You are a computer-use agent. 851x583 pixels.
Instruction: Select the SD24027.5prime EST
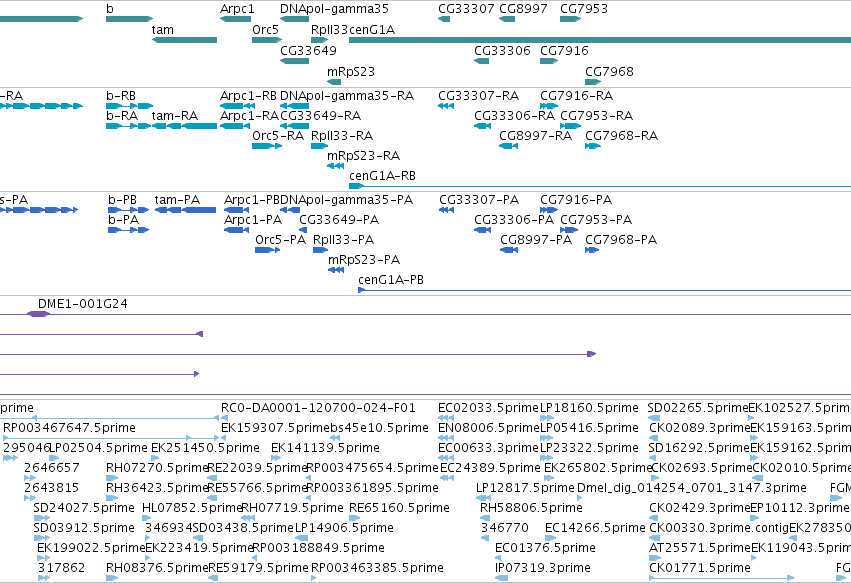[x=41, y=518]
